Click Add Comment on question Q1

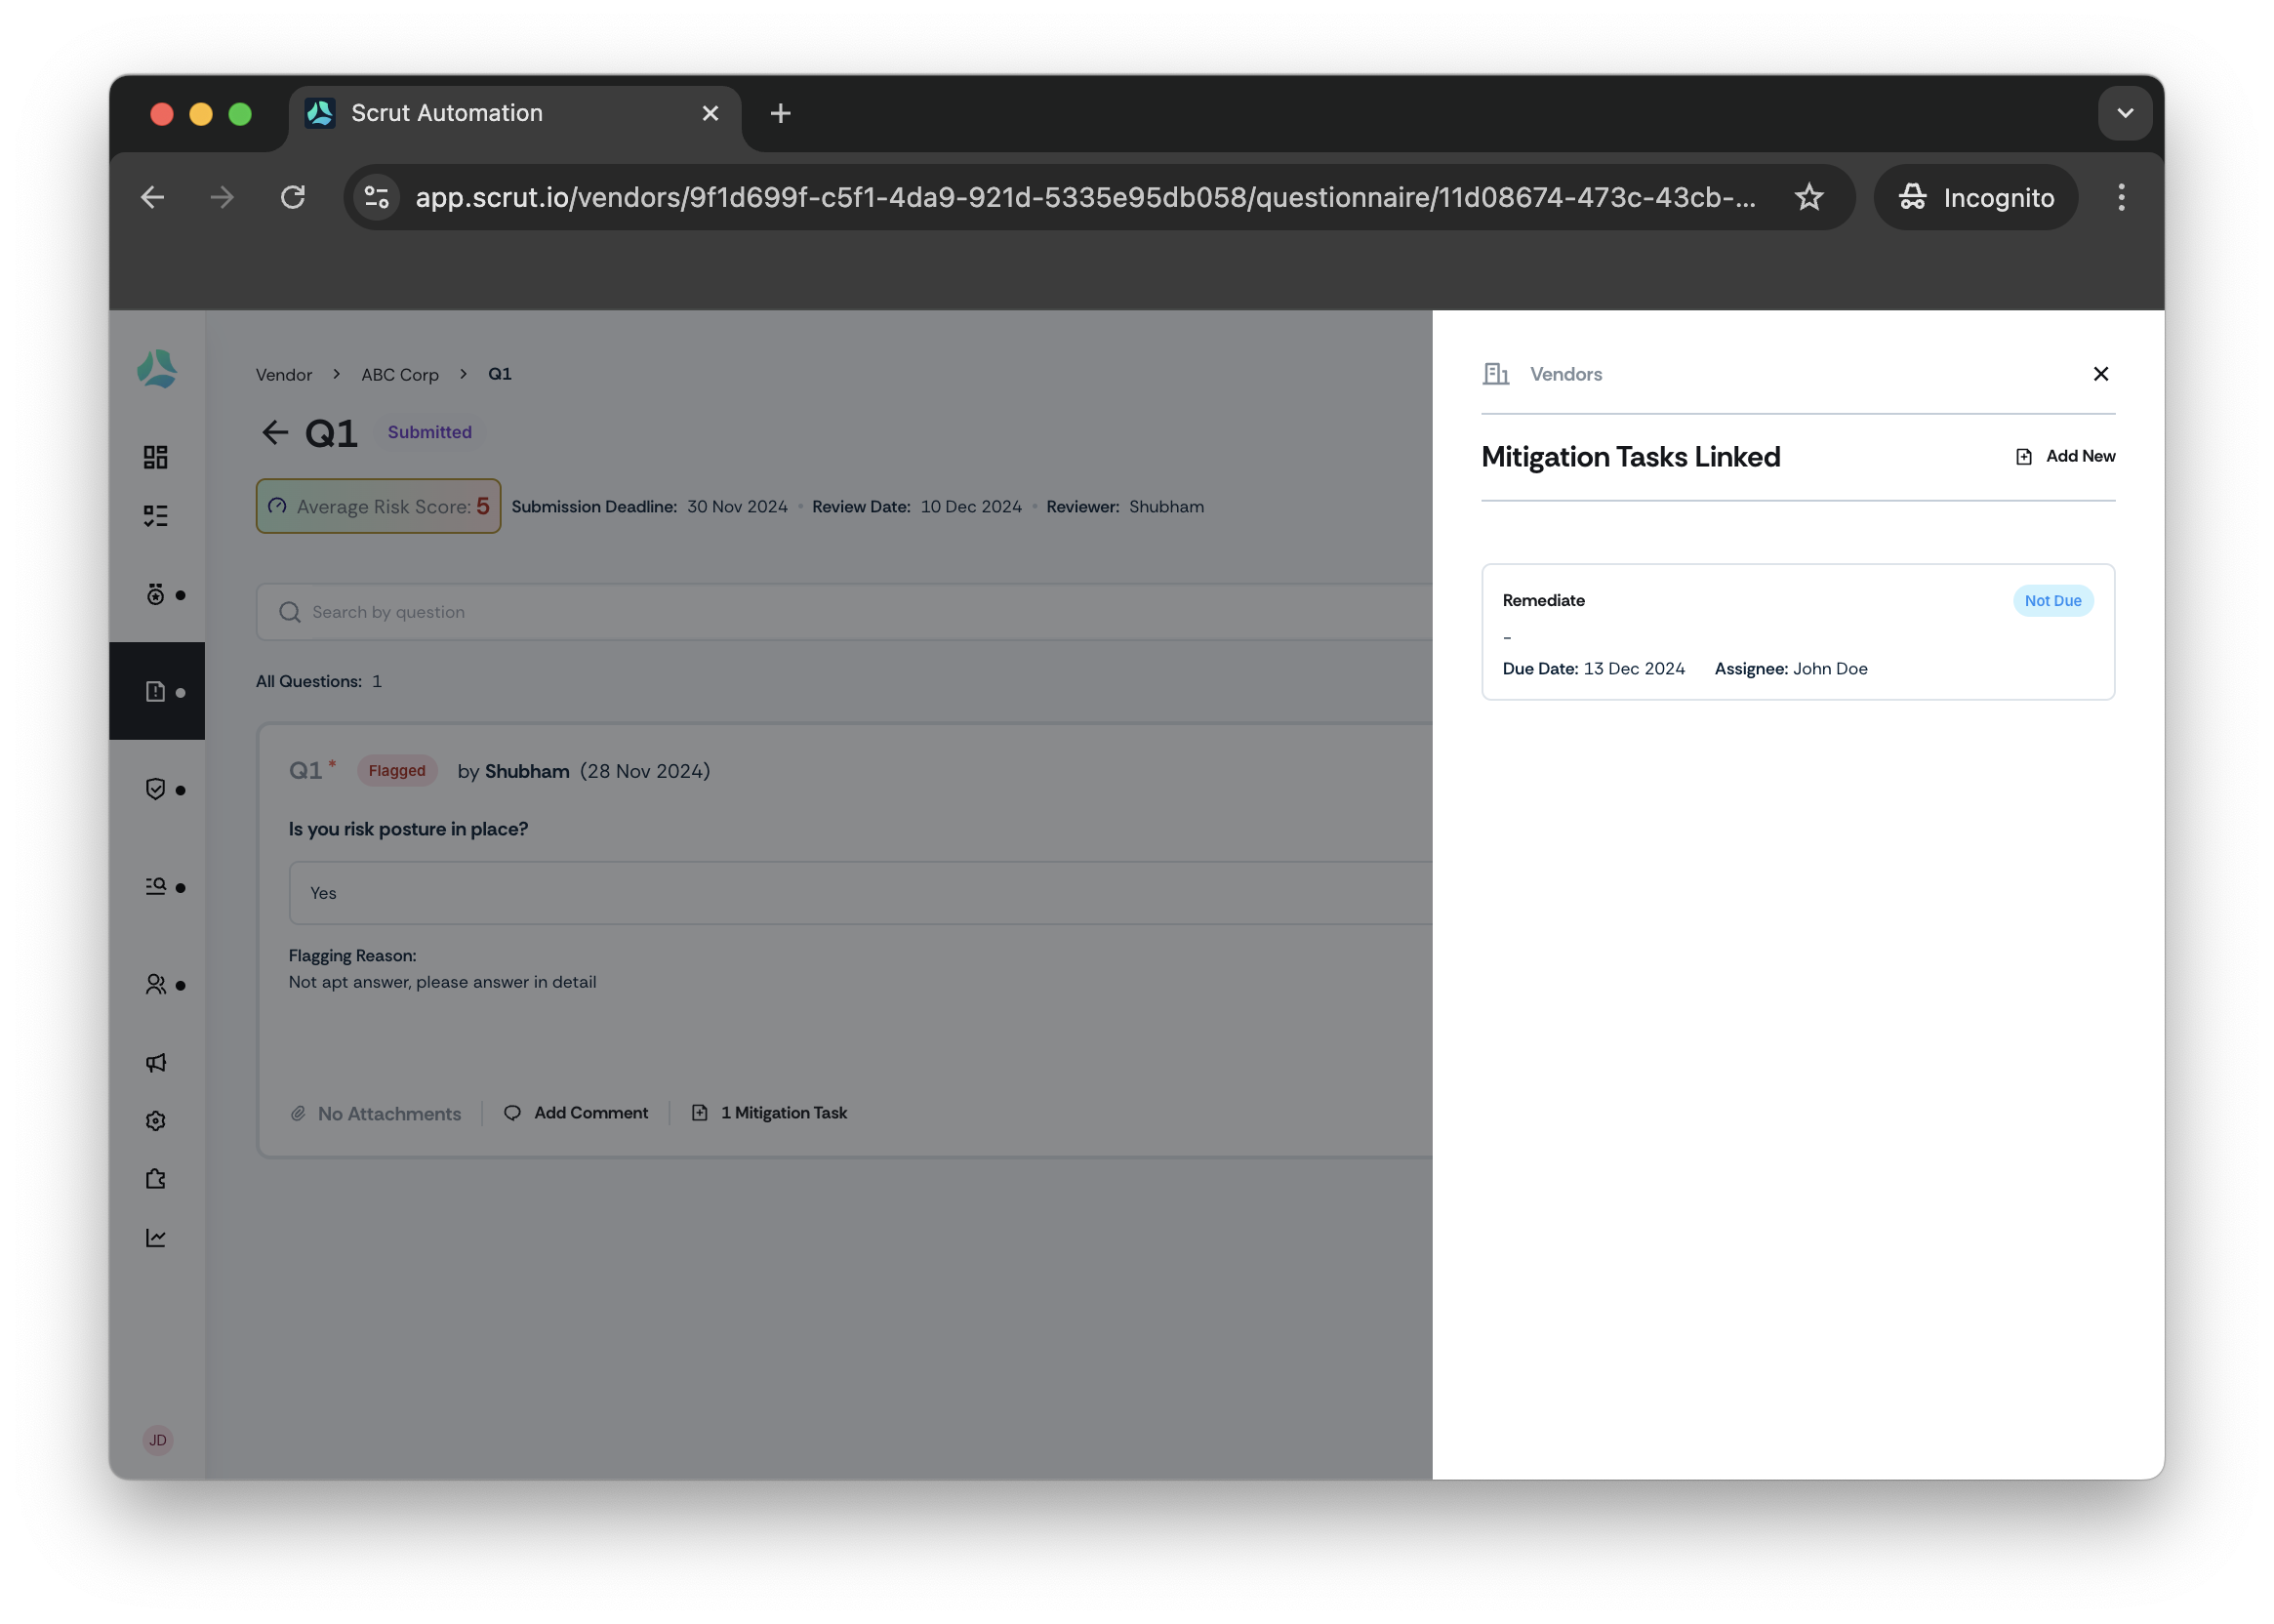(576, 1113)
